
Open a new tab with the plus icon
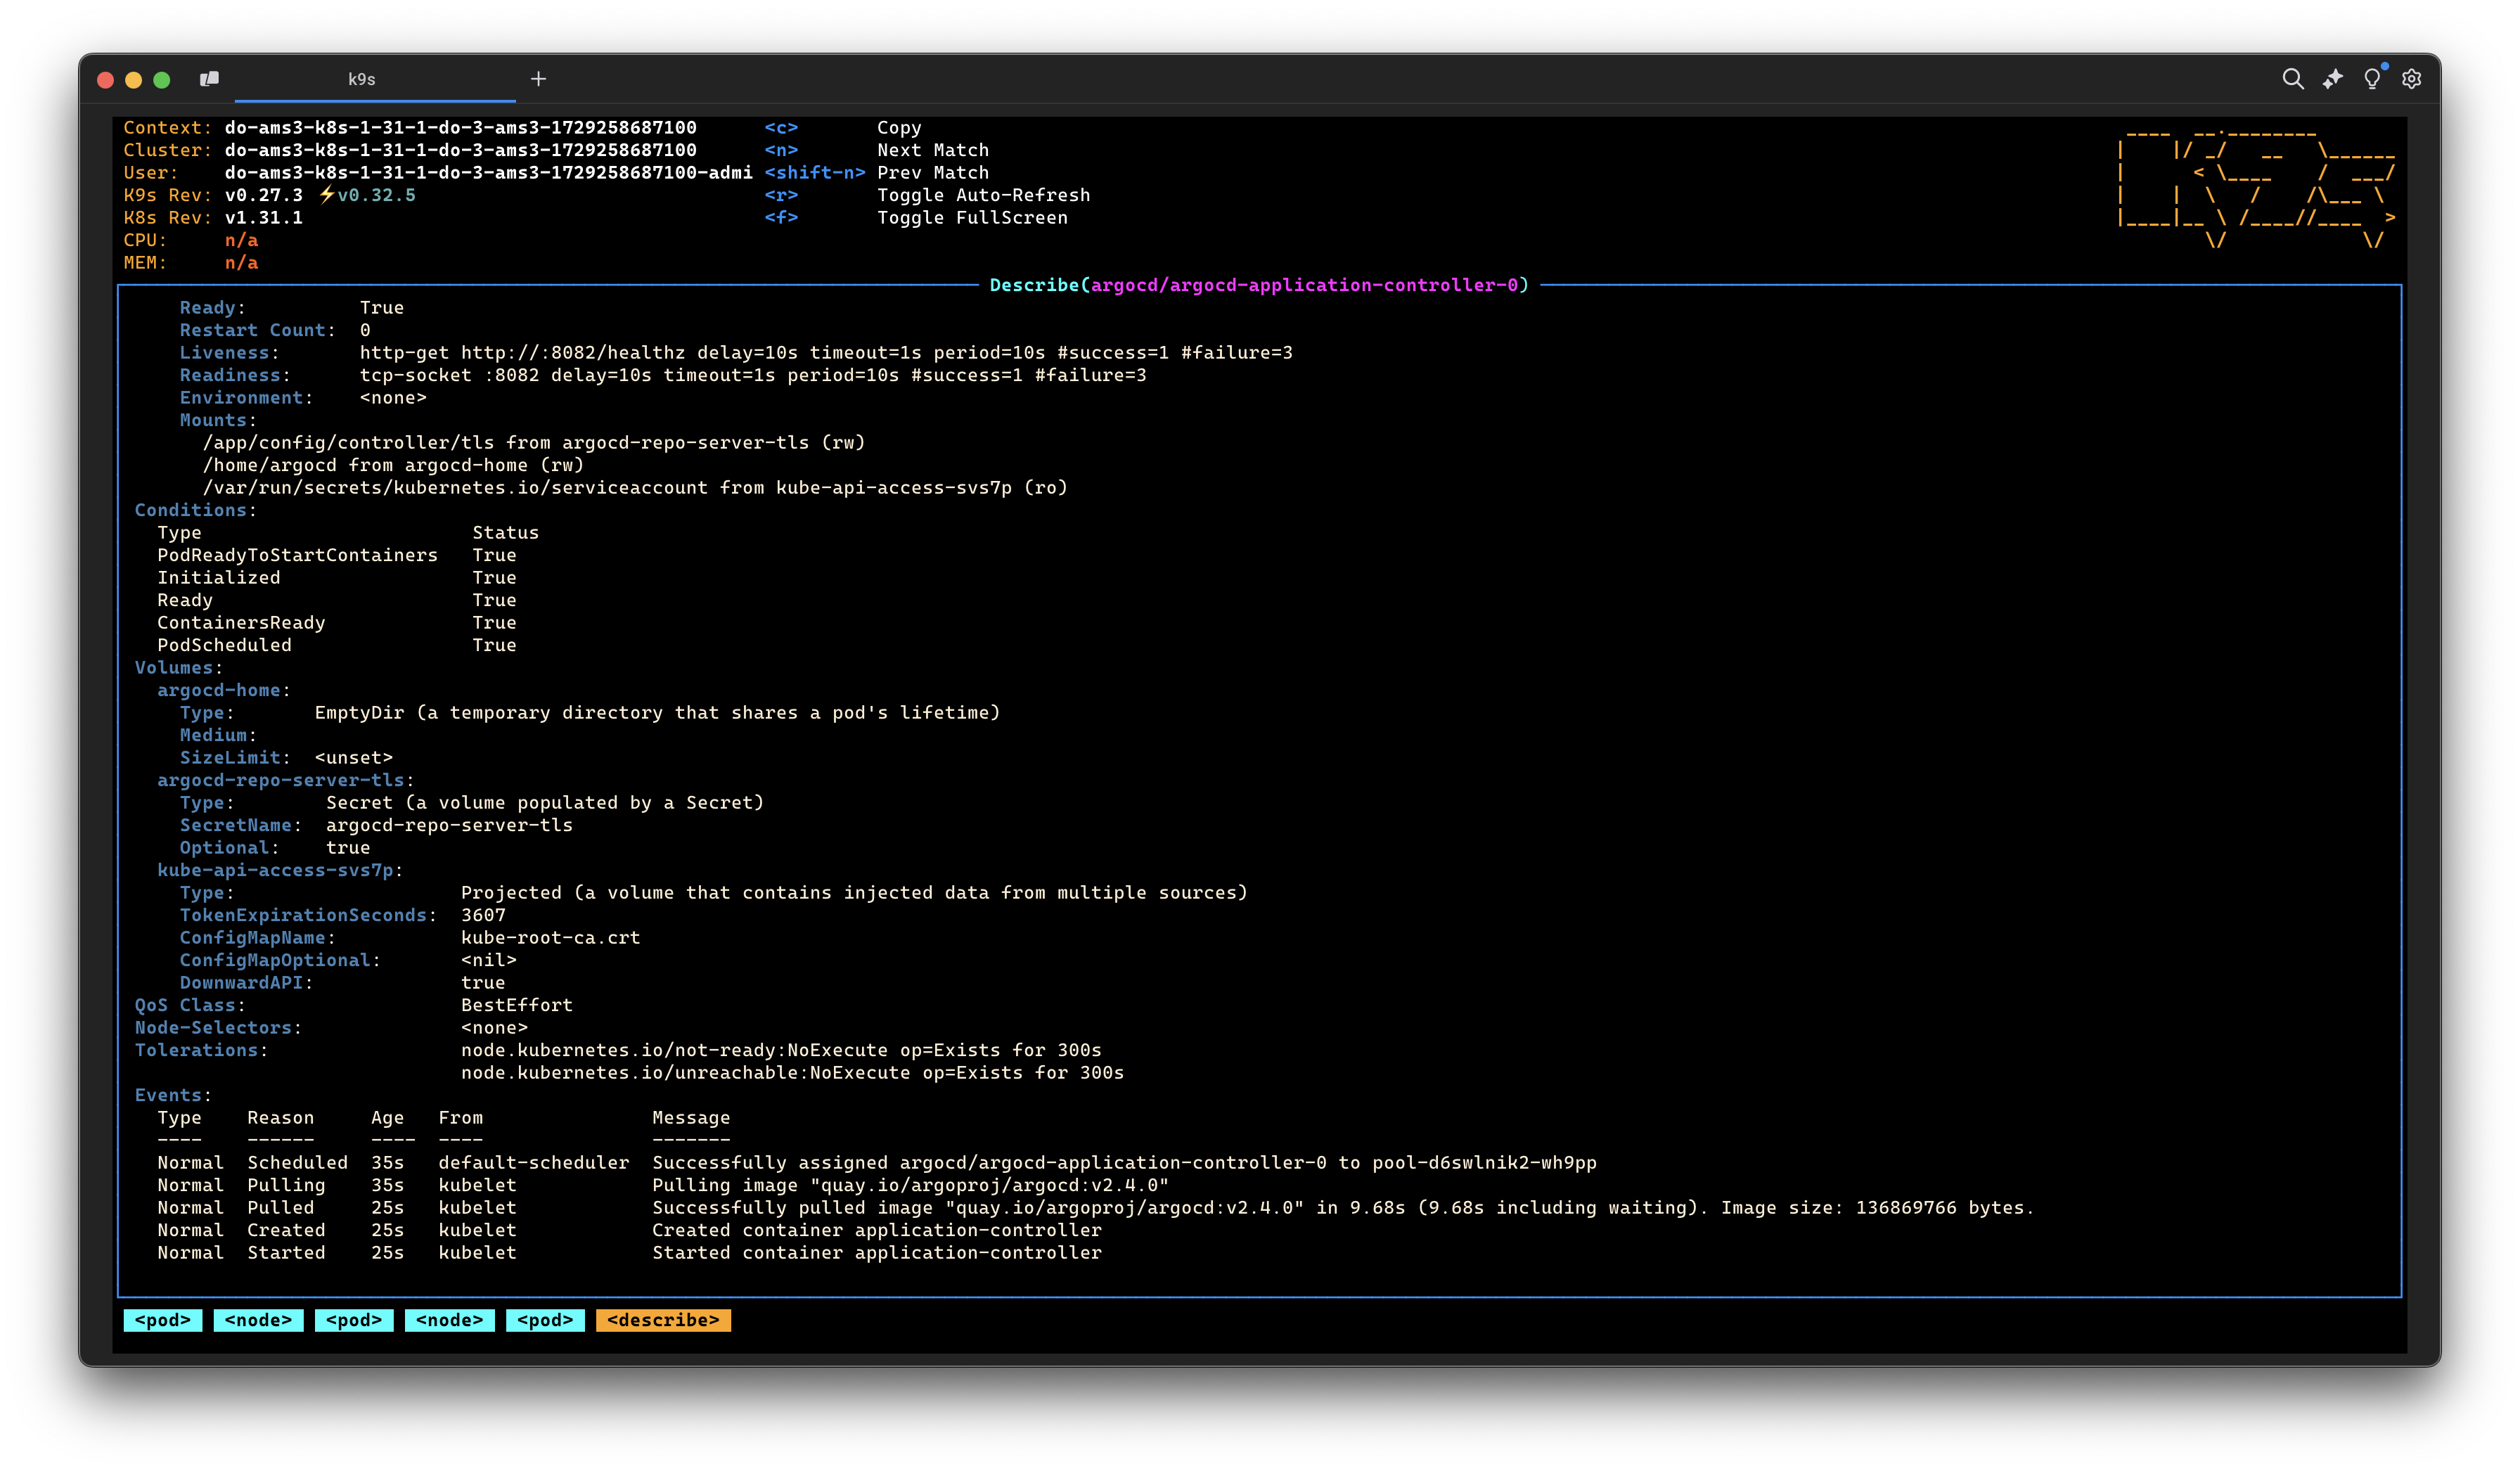click(x=538, y=79)
